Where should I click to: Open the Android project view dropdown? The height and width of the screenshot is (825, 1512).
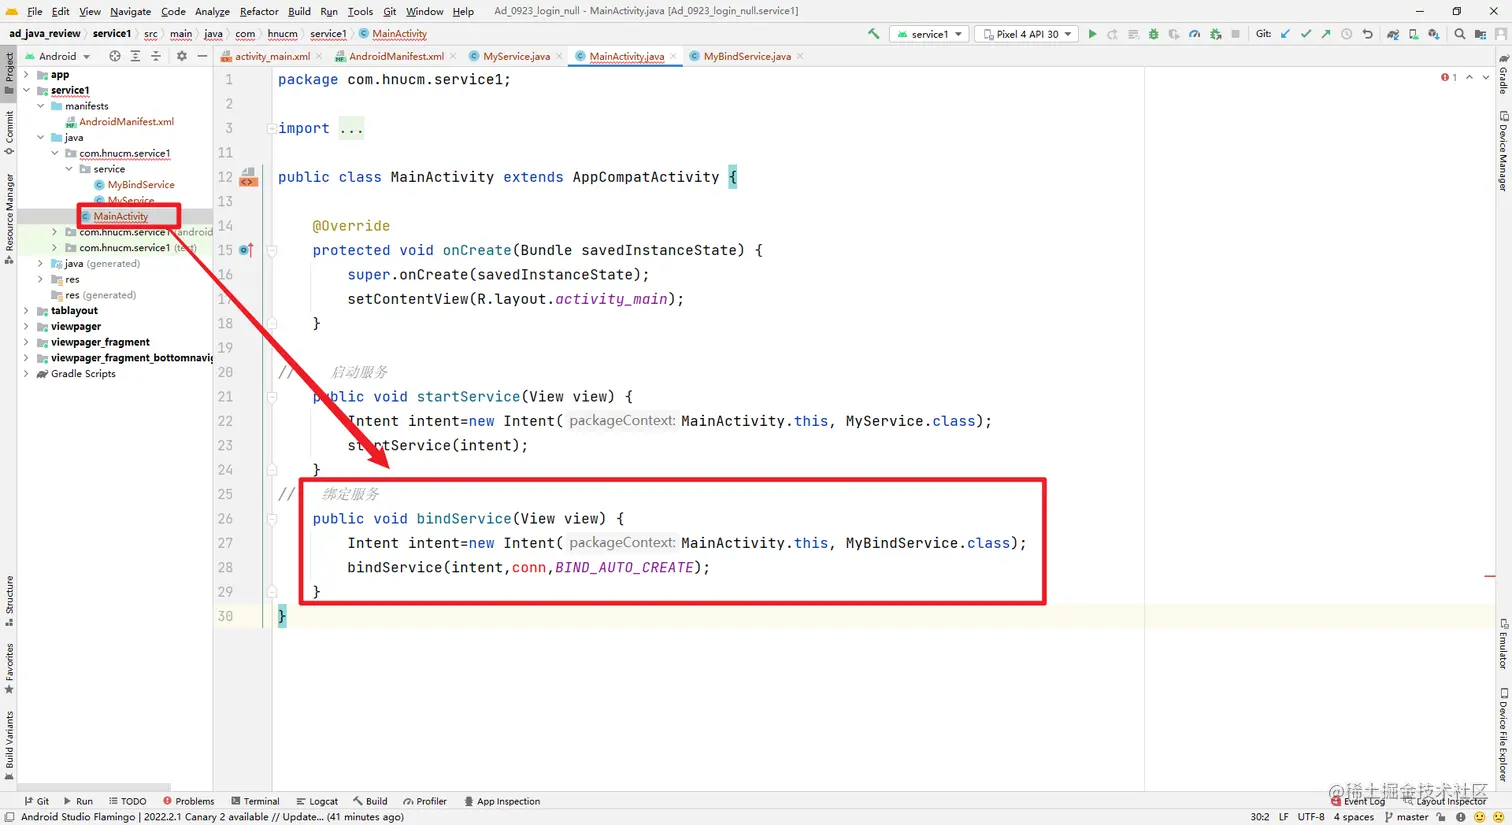pyautogui.click(x=57, y=56)
